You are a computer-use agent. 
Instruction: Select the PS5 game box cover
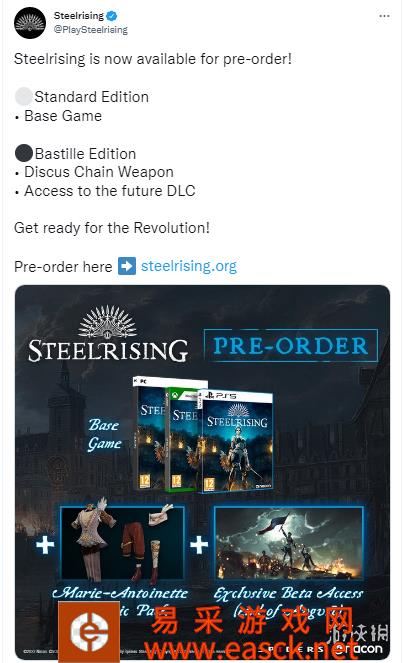point(236,442)
